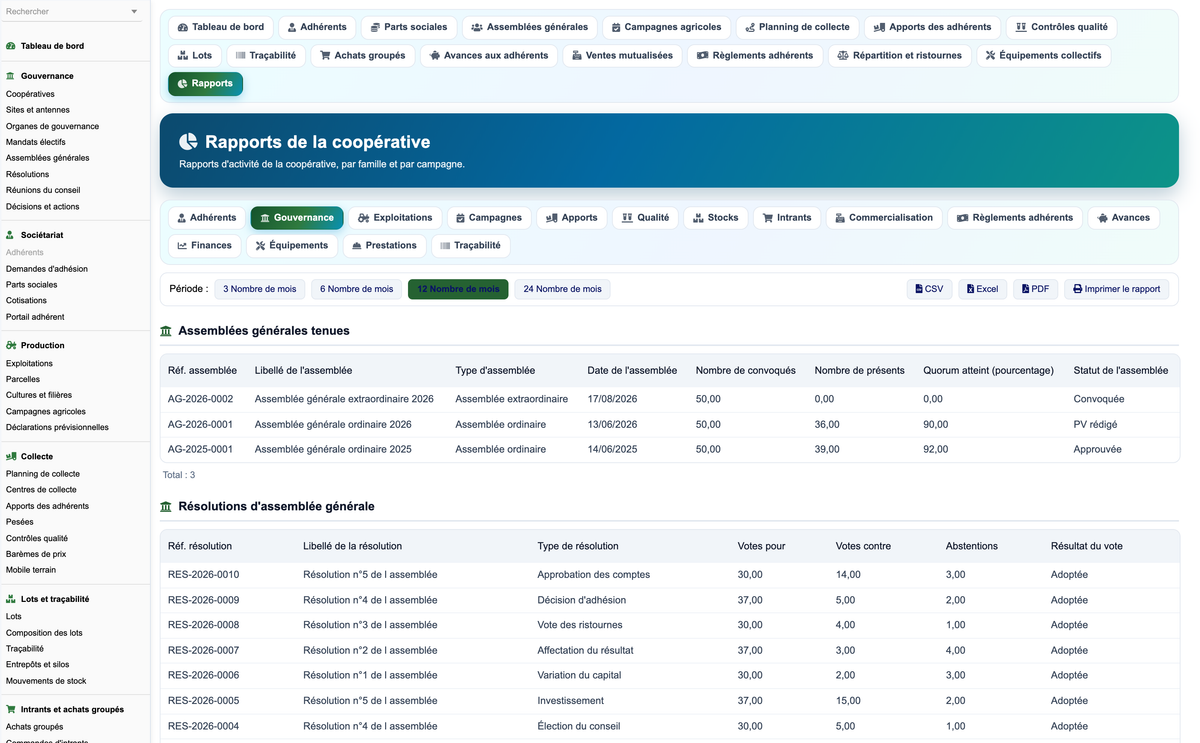Screen dimensions: 1200x743
Task: Click the RES-2026-0010 resolution reference
Action: pyautogui.click(x=203, y=575)
